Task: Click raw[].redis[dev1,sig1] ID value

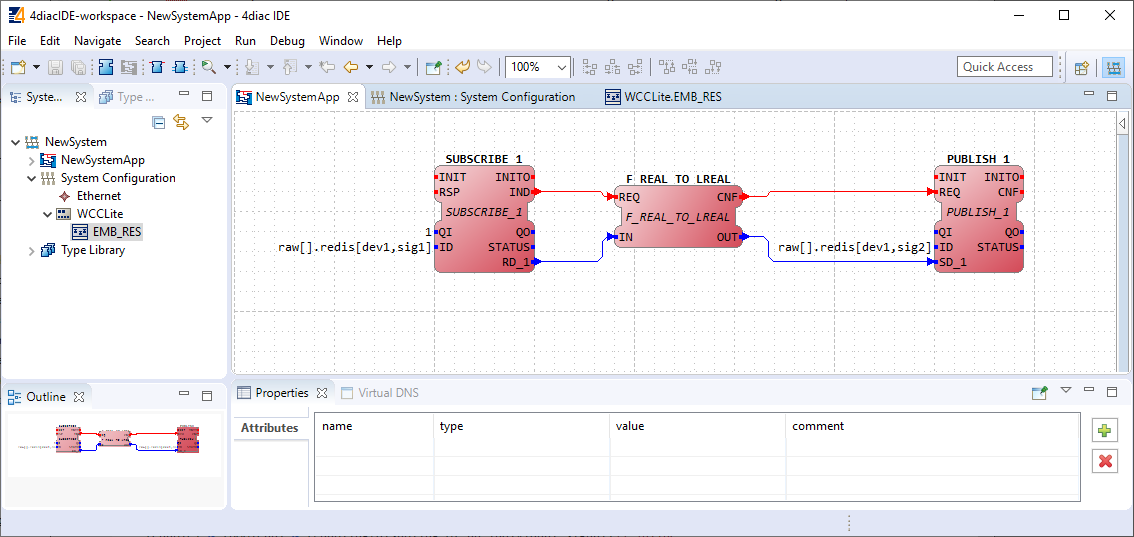Action: click(x=354, y=248)
